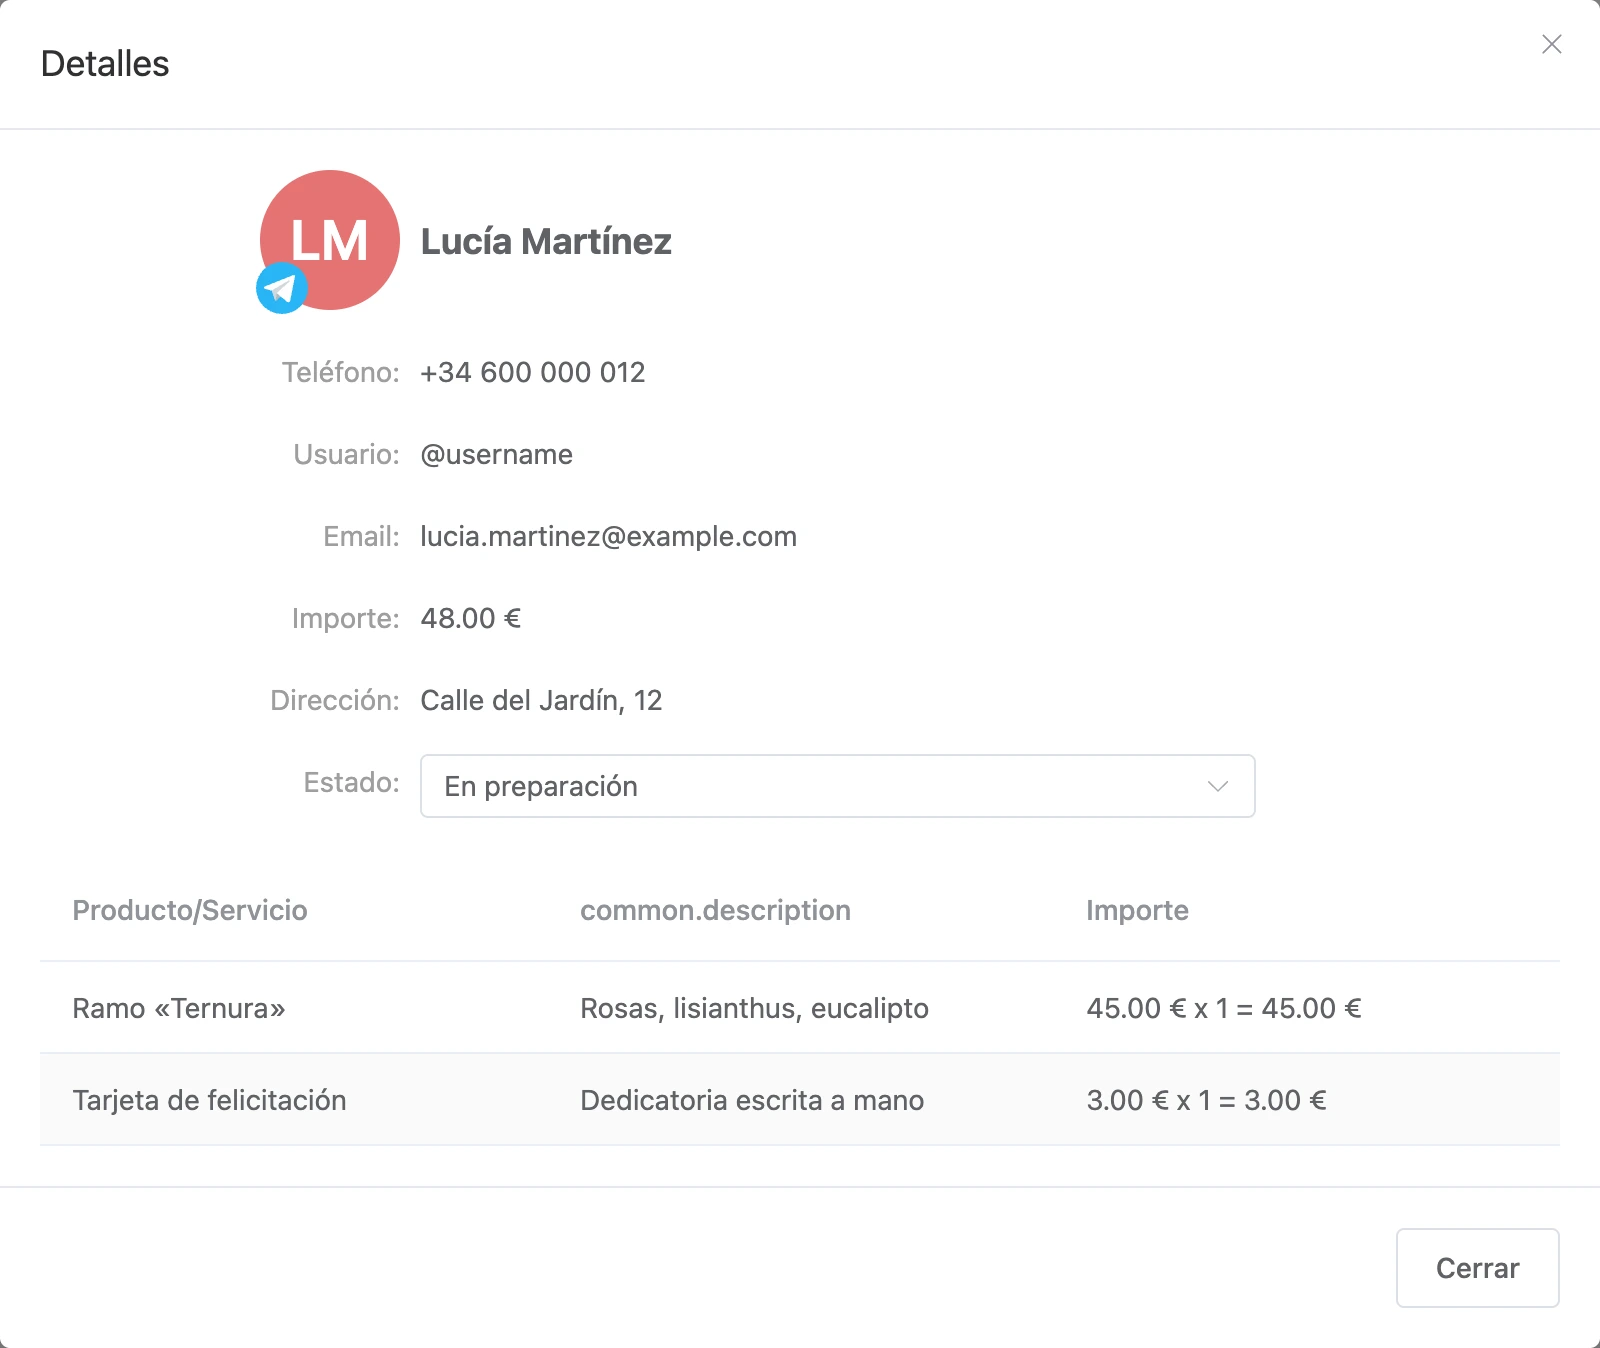1600x1348 pixels.
Task: Click the Telegram badge icon on avatar
Action: [x=282, y=288]
